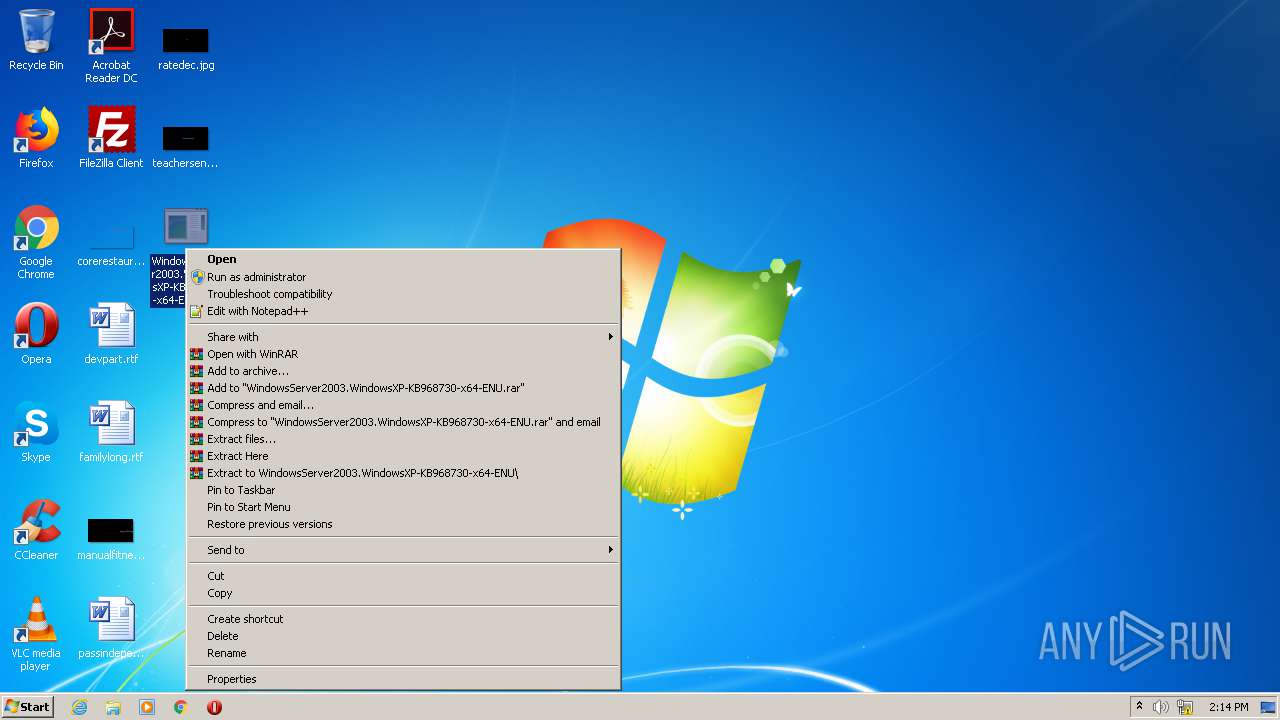Select Create shortcut
This screenshot has width=1280, height=720.
(x=404, y=619)
